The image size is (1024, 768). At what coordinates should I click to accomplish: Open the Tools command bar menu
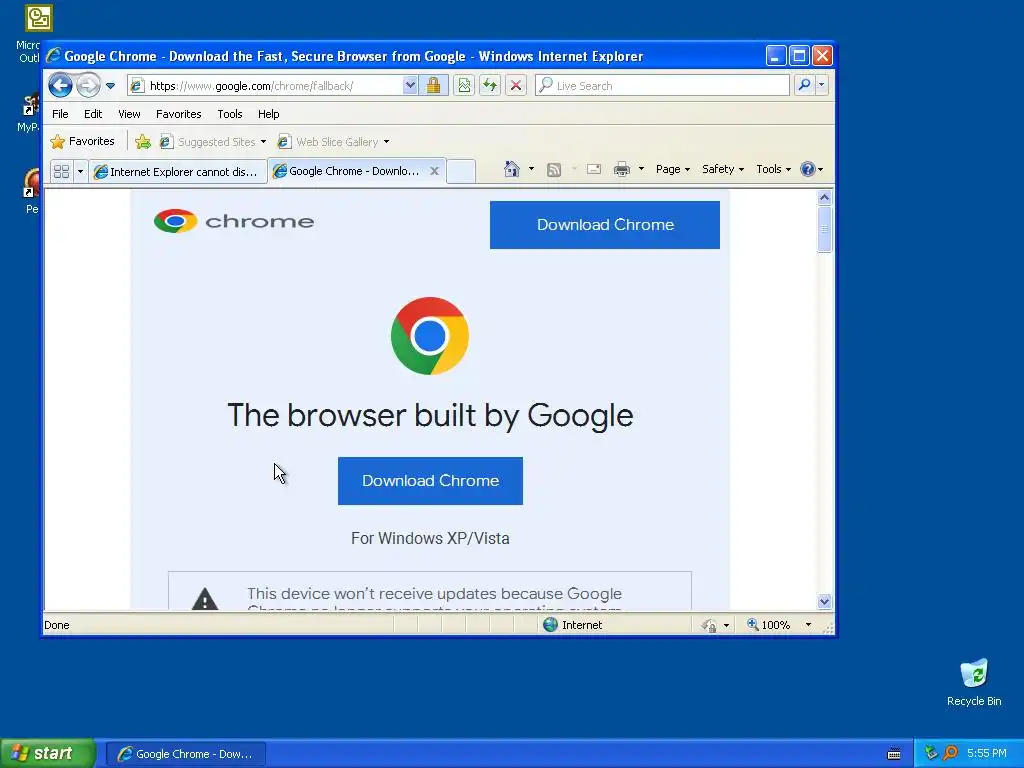pyautogui.click(x=773, y=169)
